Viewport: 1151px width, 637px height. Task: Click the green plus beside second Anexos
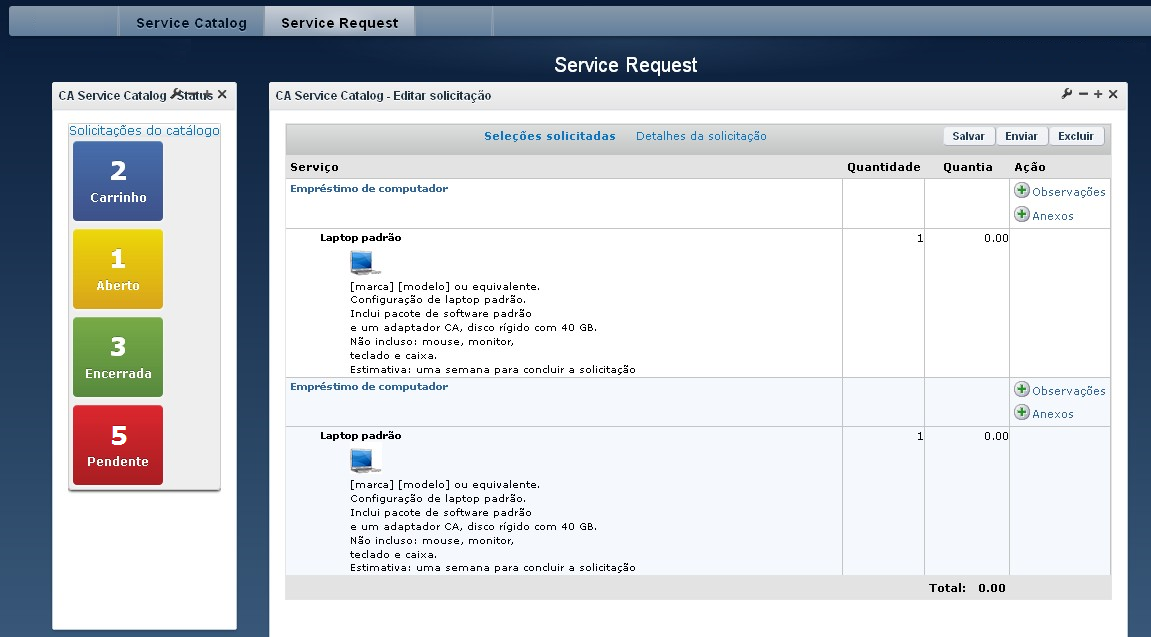coord(1021,412)
